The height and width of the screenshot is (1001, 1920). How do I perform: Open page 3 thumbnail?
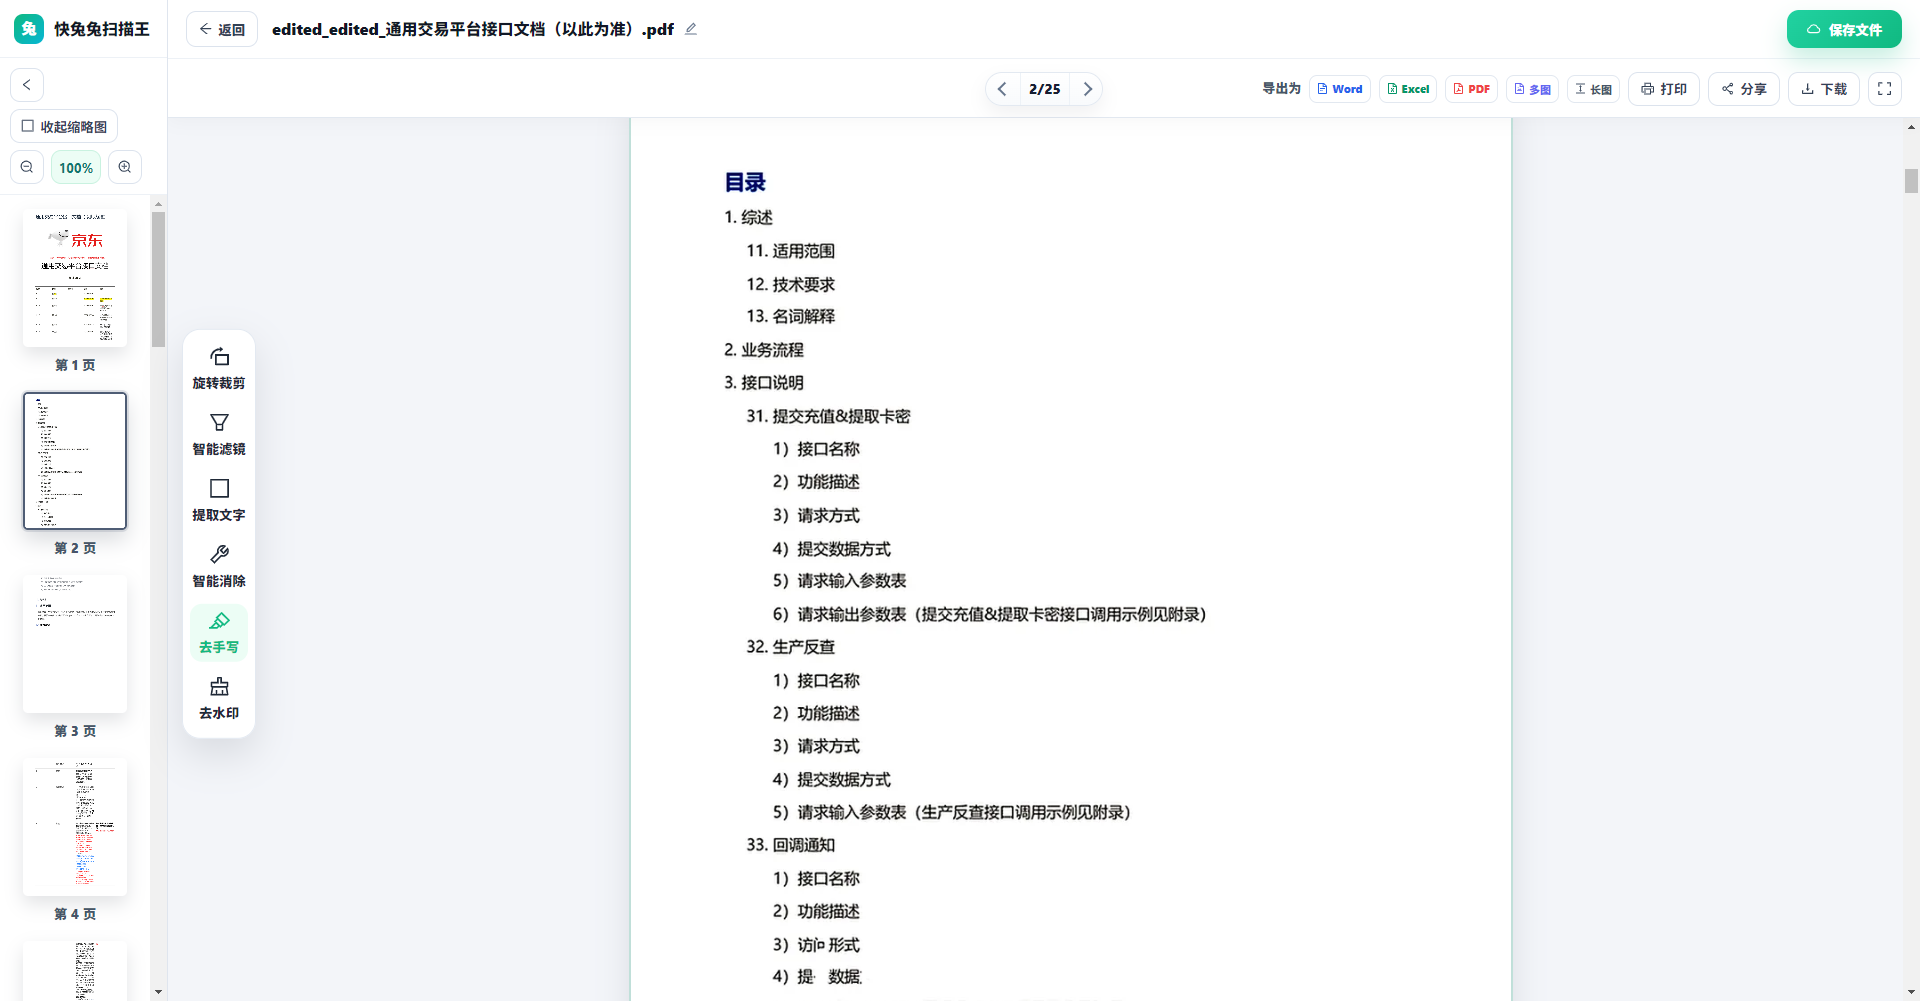click(x=75, y=644)
